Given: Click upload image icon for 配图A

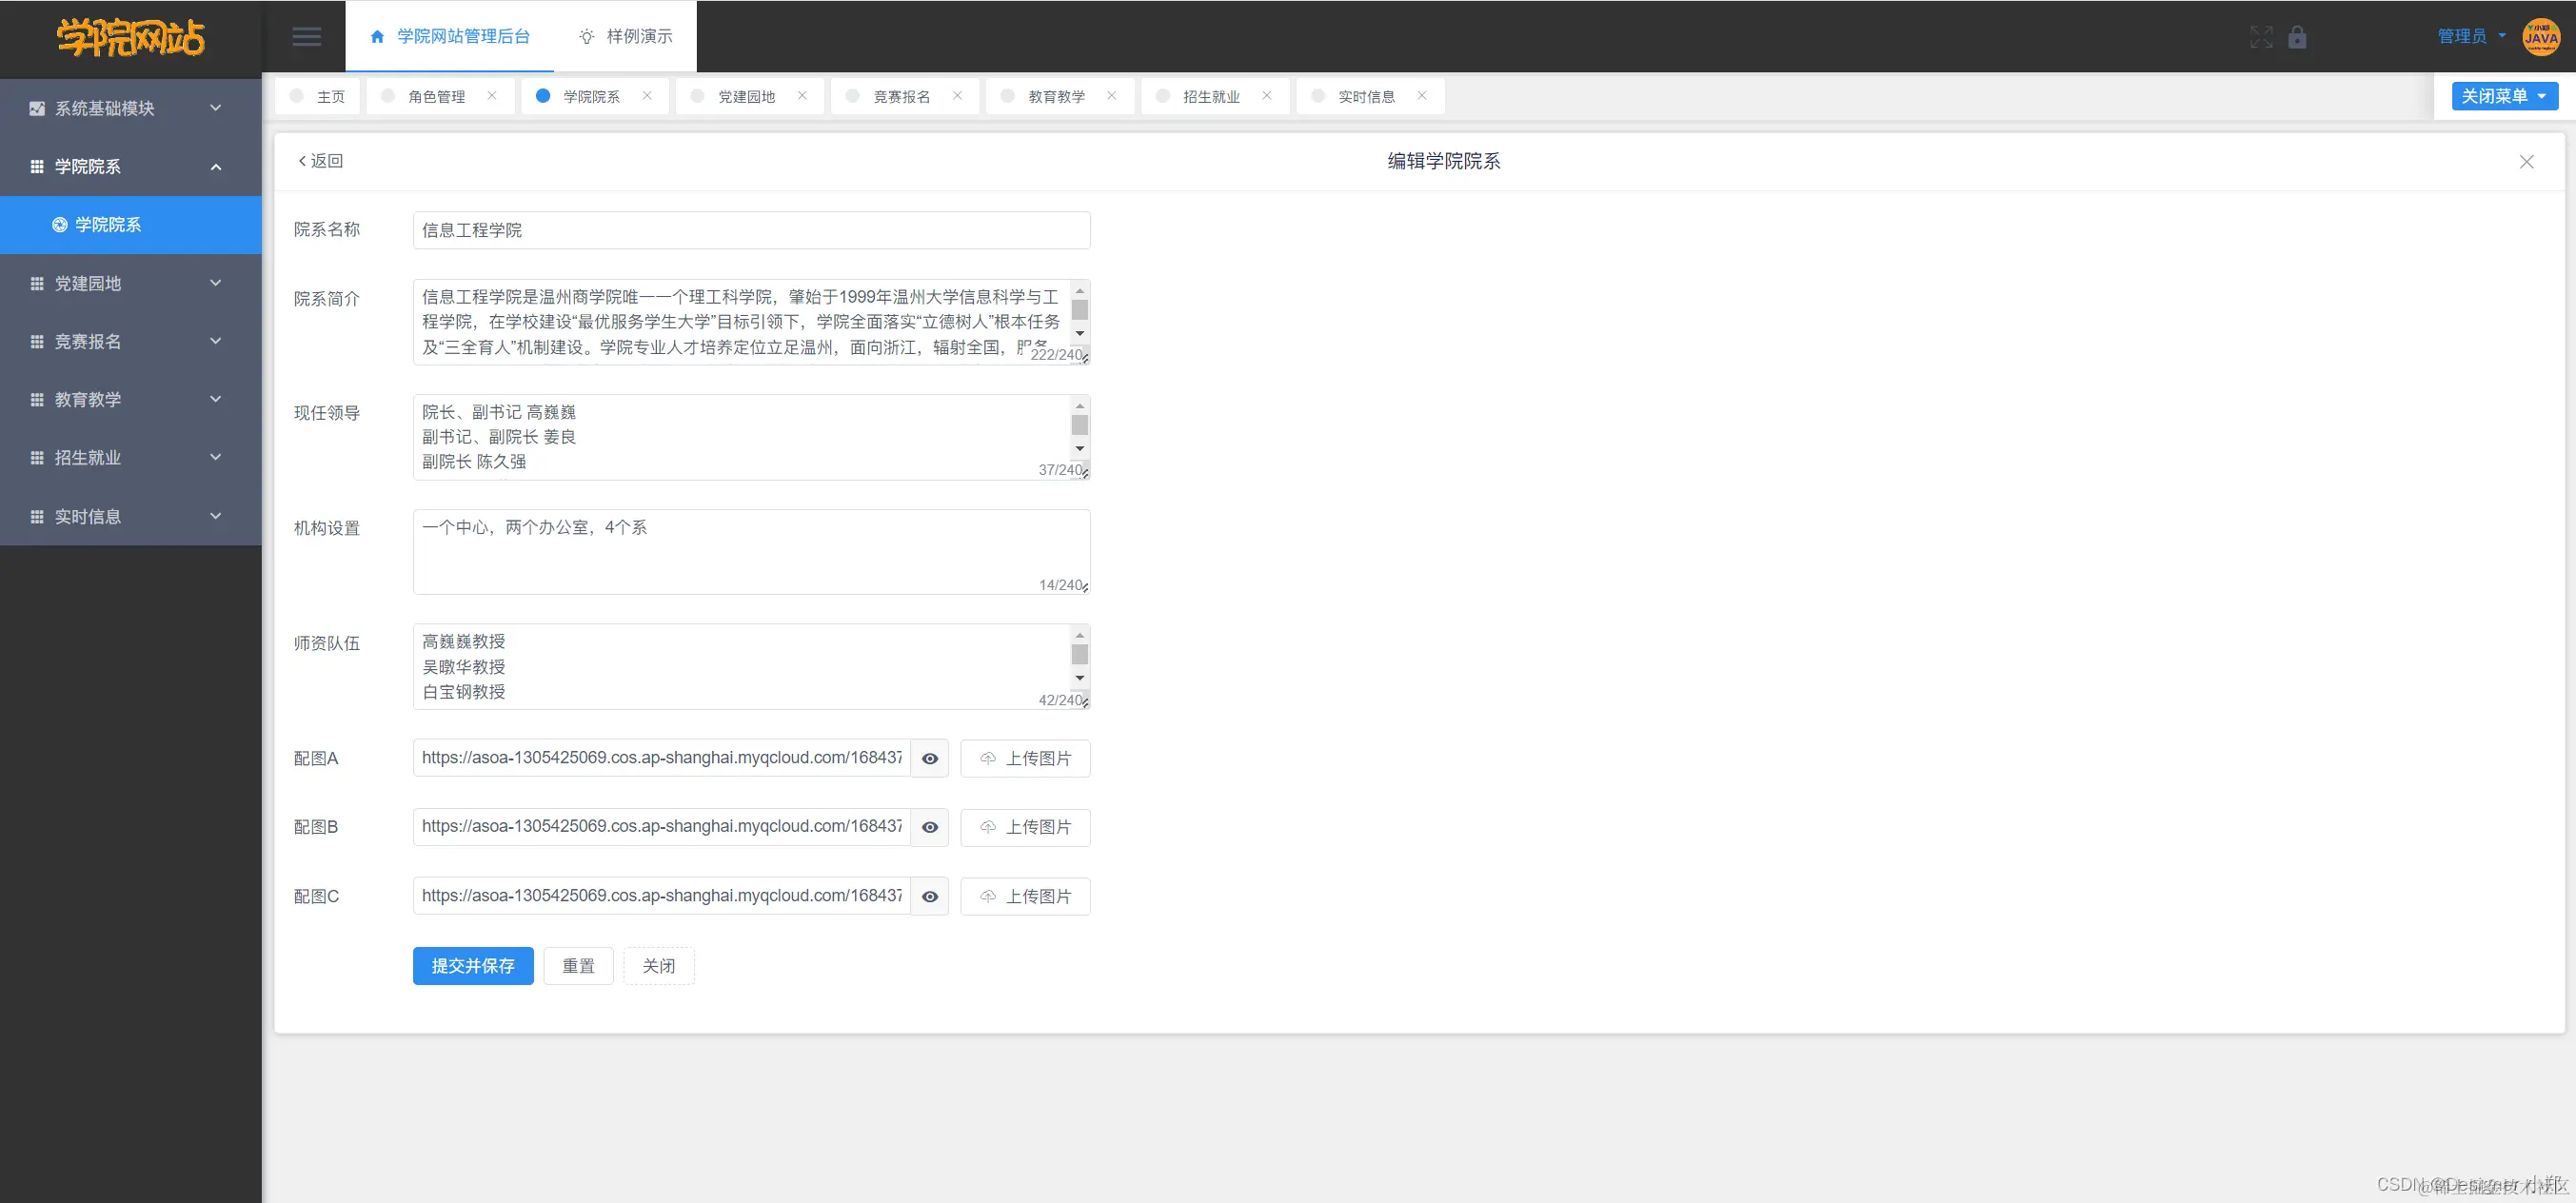Looking at the screenshot, I should click(x=988, y=759).
